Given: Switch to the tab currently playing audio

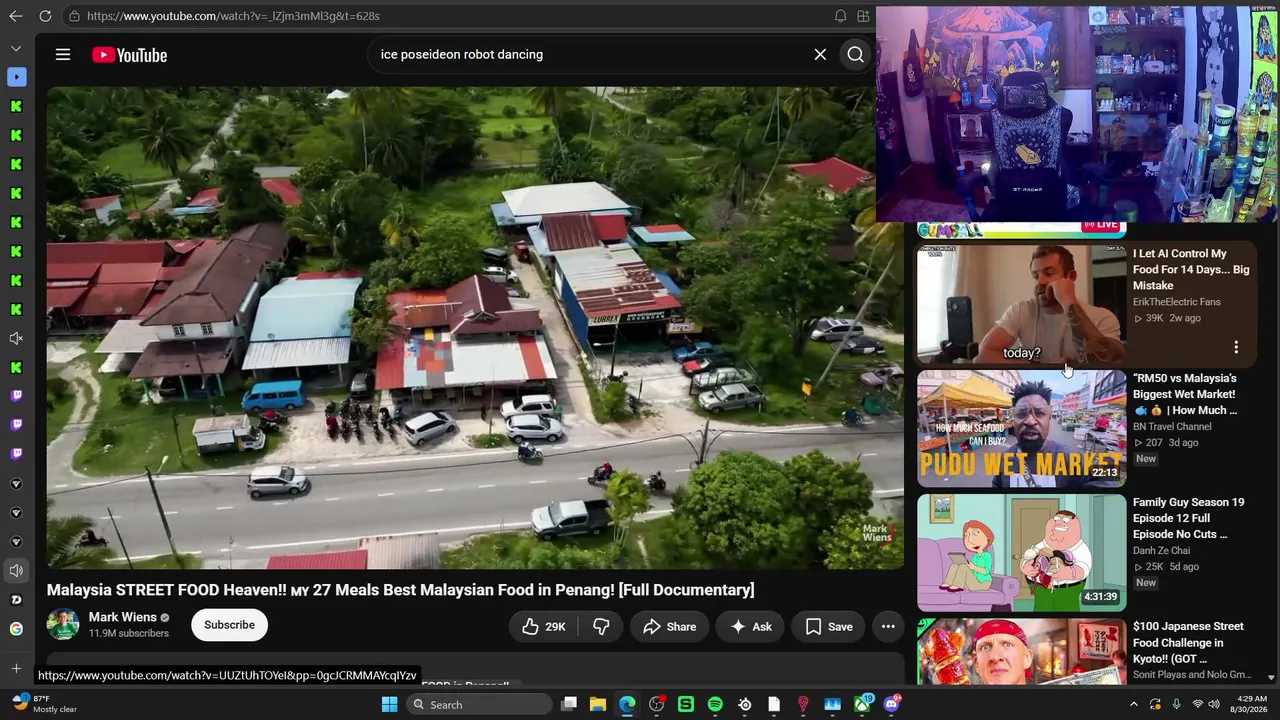Looking at the screenshot, I should [x=16, y=571].
